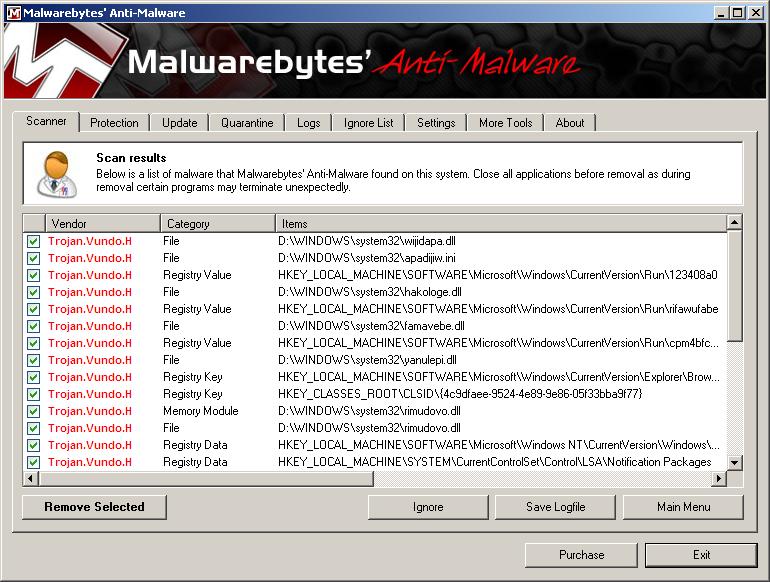The height and width of the screenshot is (582, 770).
Task: Sort list by the Vendor column header
Action: [x=103, y=223]
